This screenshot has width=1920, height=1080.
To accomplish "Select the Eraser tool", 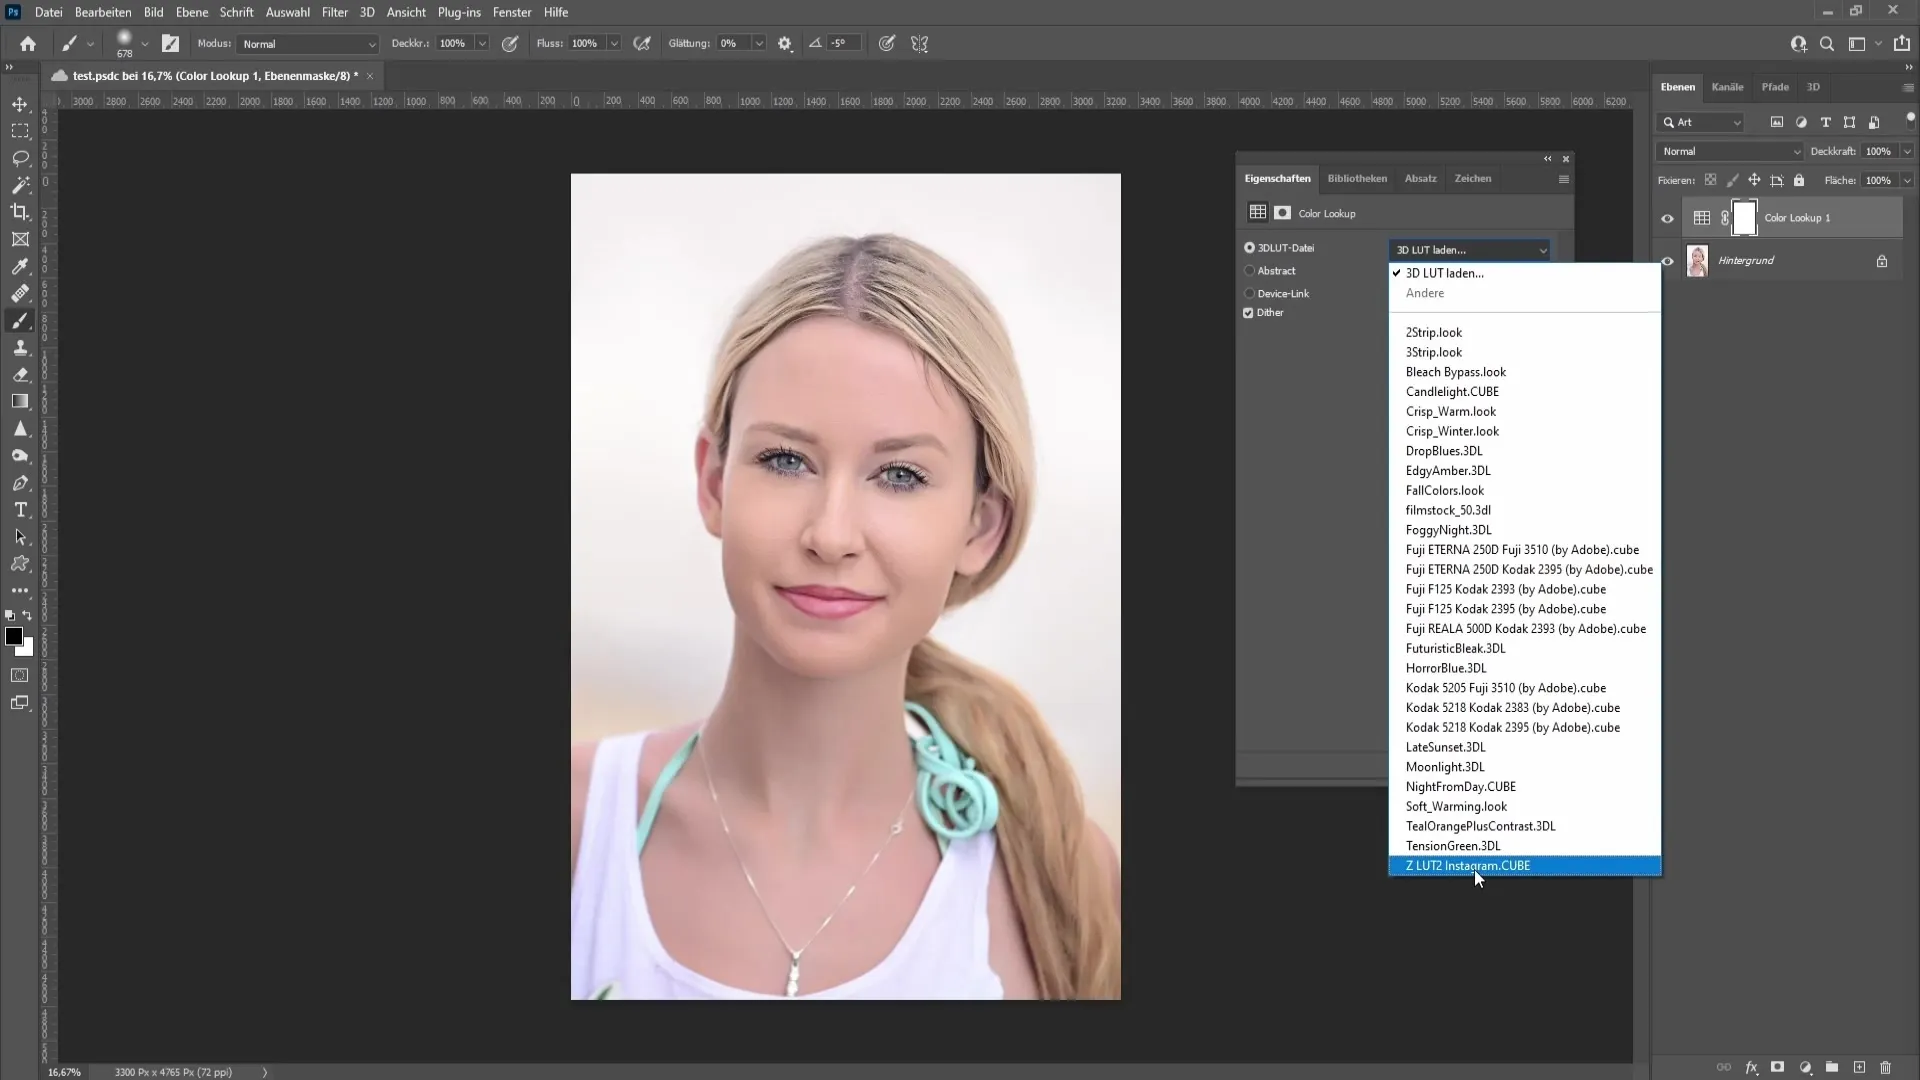I will pyautogui.click(x=20, y=374).
